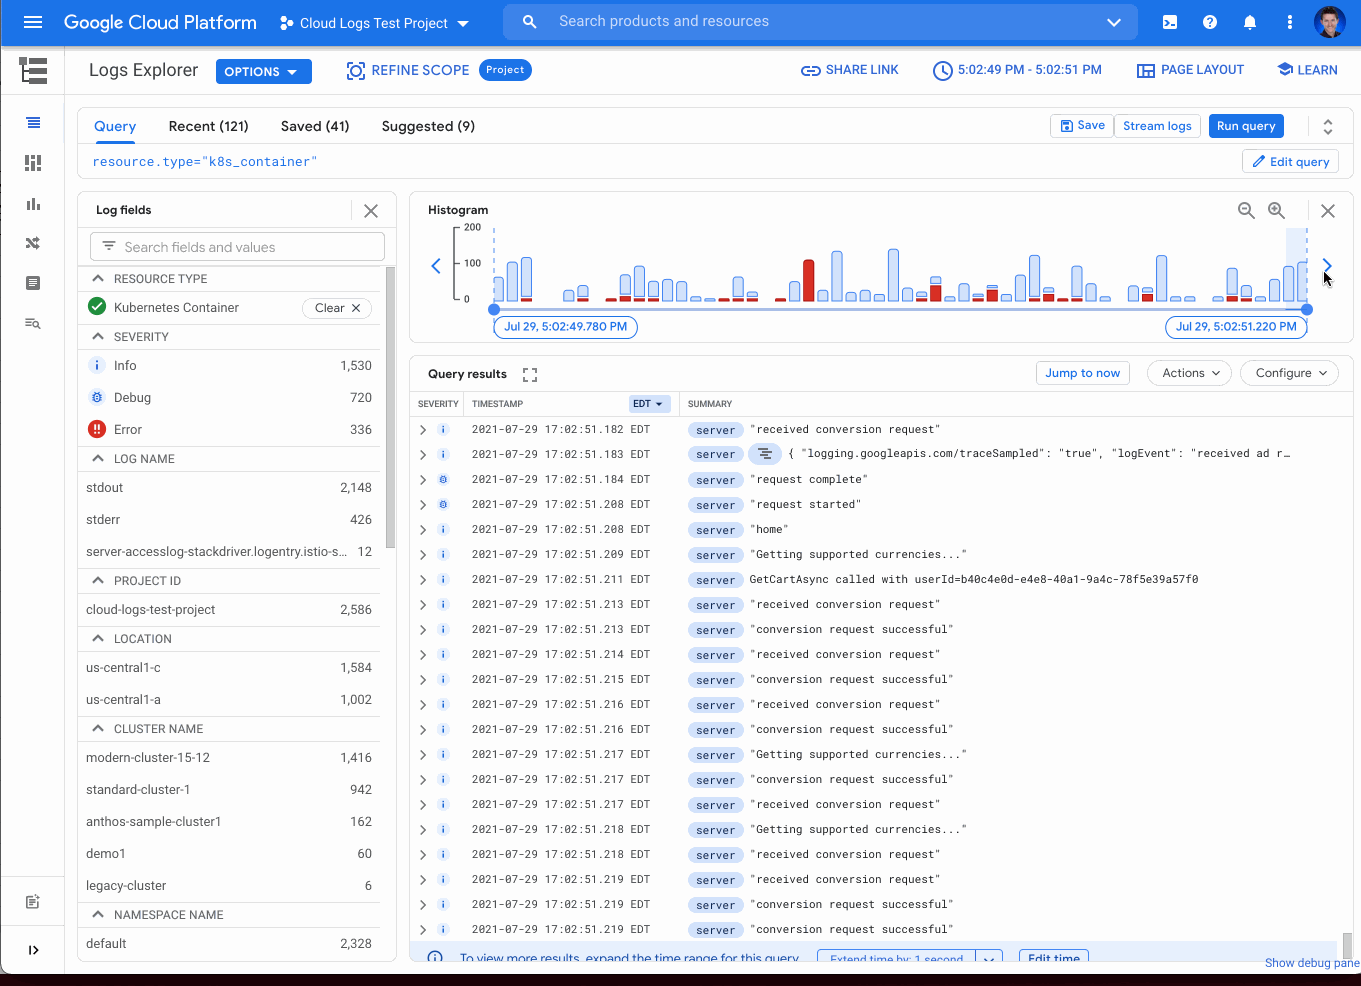Select the Logs Explorer sidebar icon

pyautogui.click(x=33, y=122)
